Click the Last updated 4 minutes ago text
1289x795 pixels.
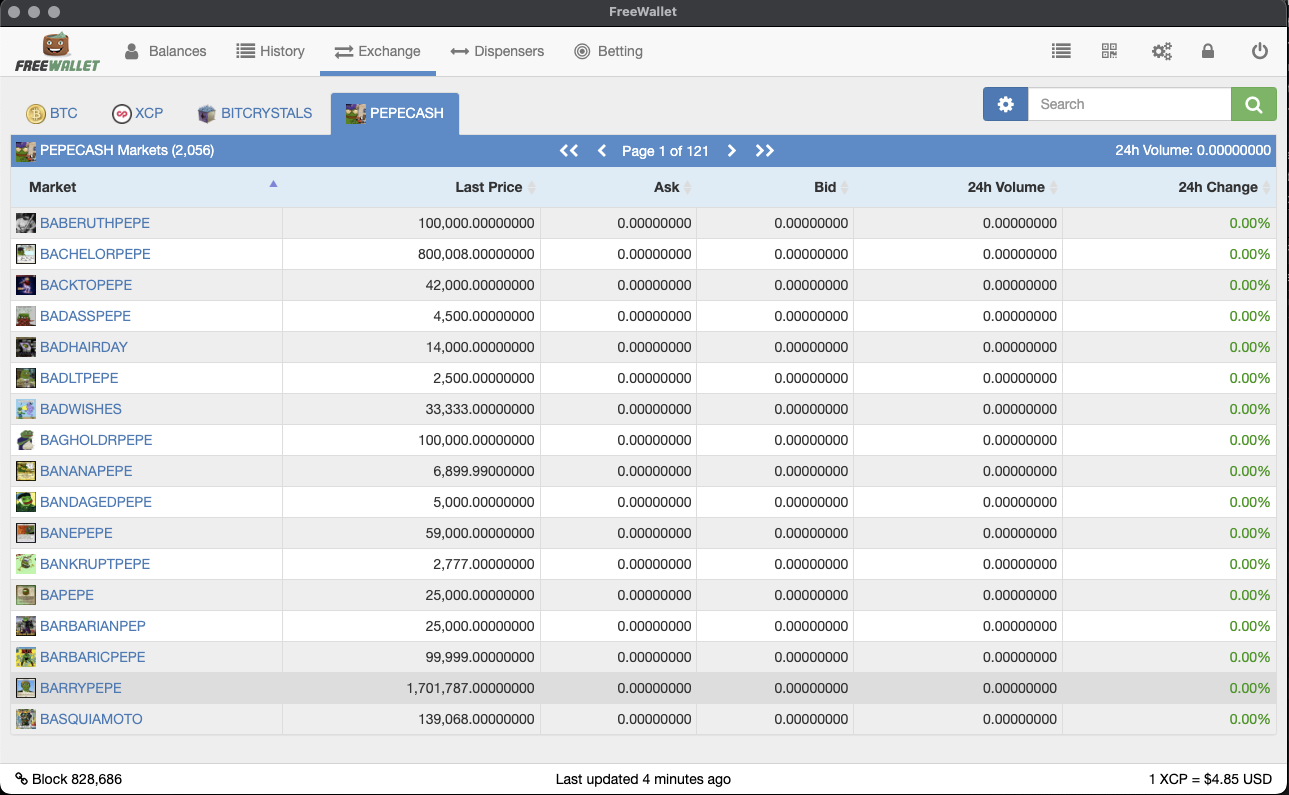click(x=643, y=779)
